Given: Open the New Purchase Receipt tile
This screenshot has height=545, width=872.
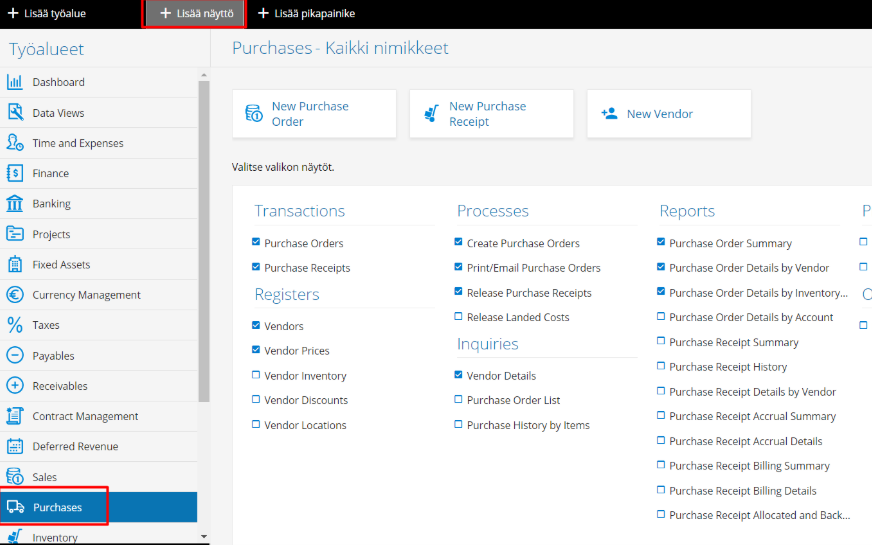Looking at the screenshot, I should (x=491, y=113).
